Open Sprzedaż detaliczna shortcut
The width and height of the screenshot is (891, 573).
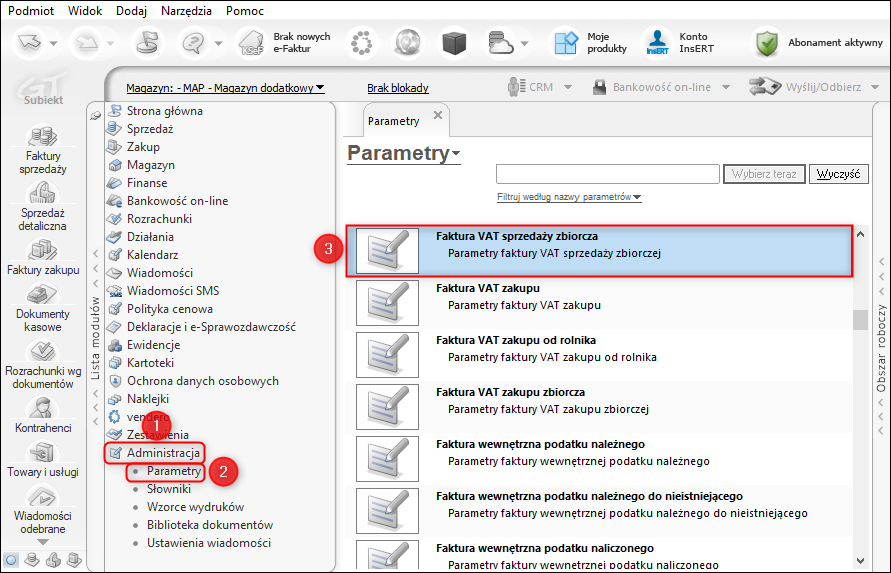pos(43,207)
